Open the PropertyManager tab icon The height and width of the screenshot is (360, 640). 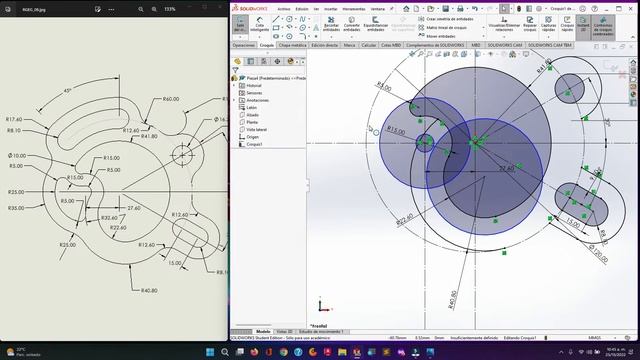pos(251,61)
